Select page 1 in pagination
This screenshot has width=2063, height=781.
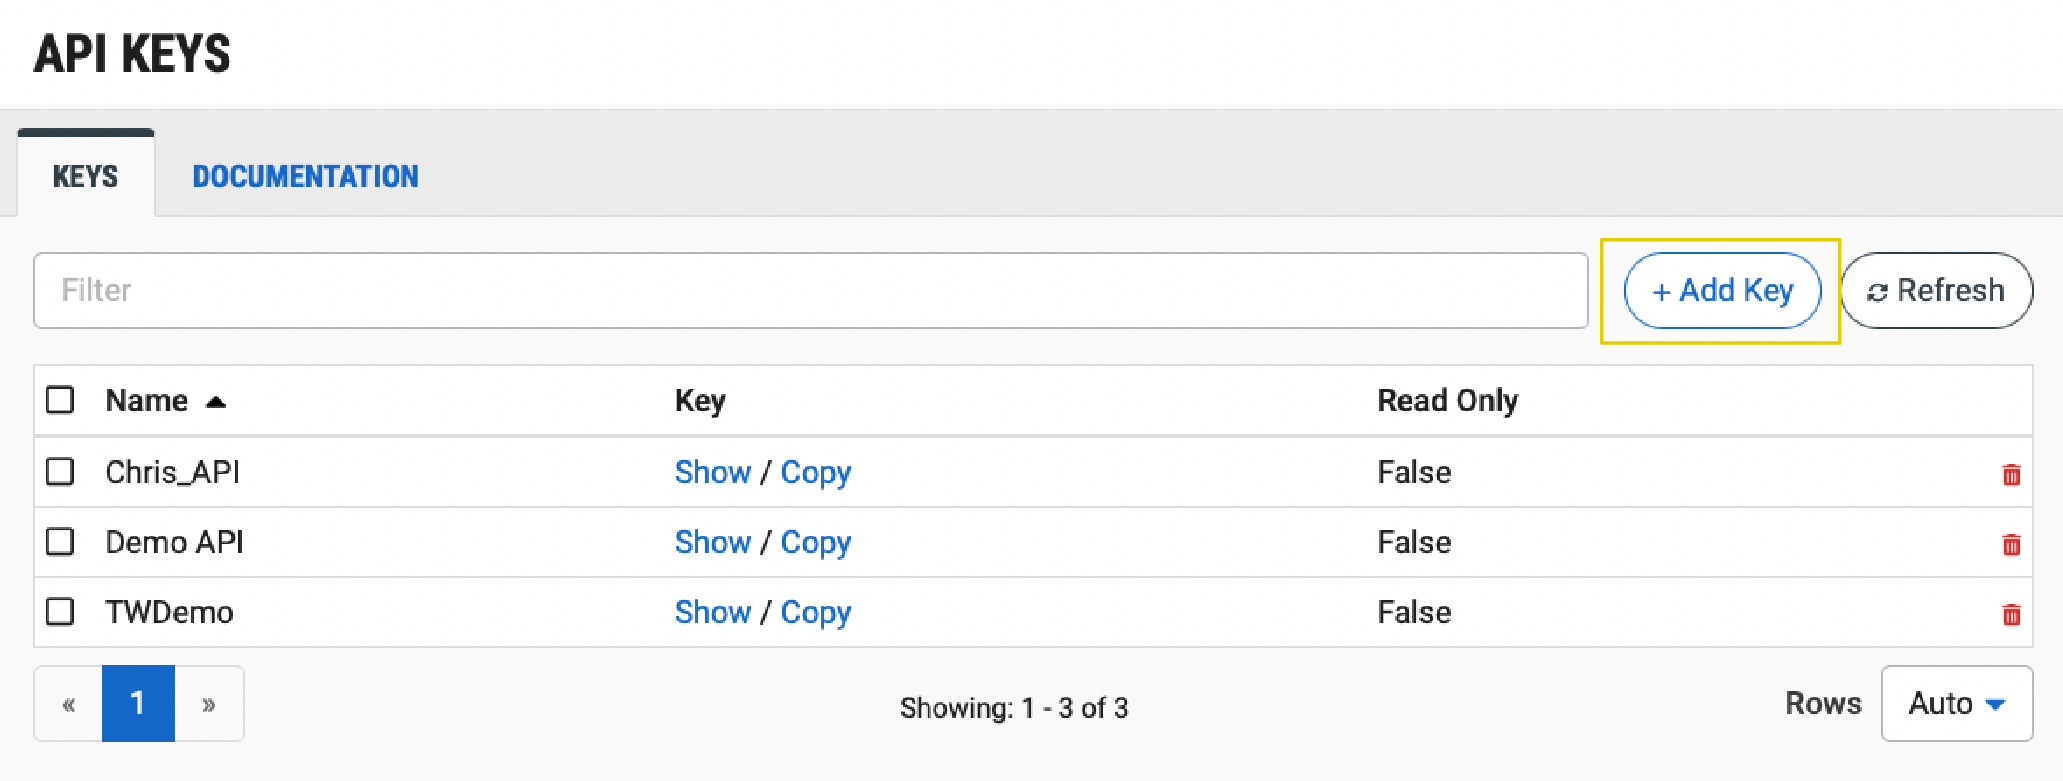[138, 704]
